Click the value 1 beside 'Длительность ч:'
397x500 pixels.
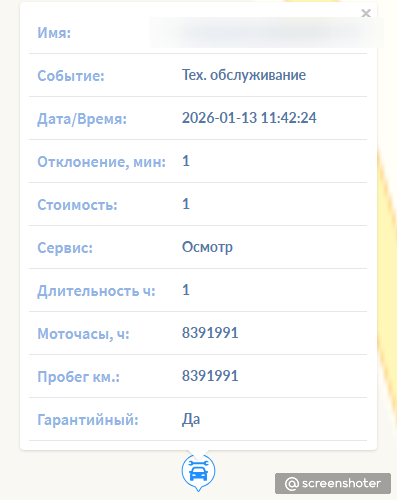tap(186, 290)
